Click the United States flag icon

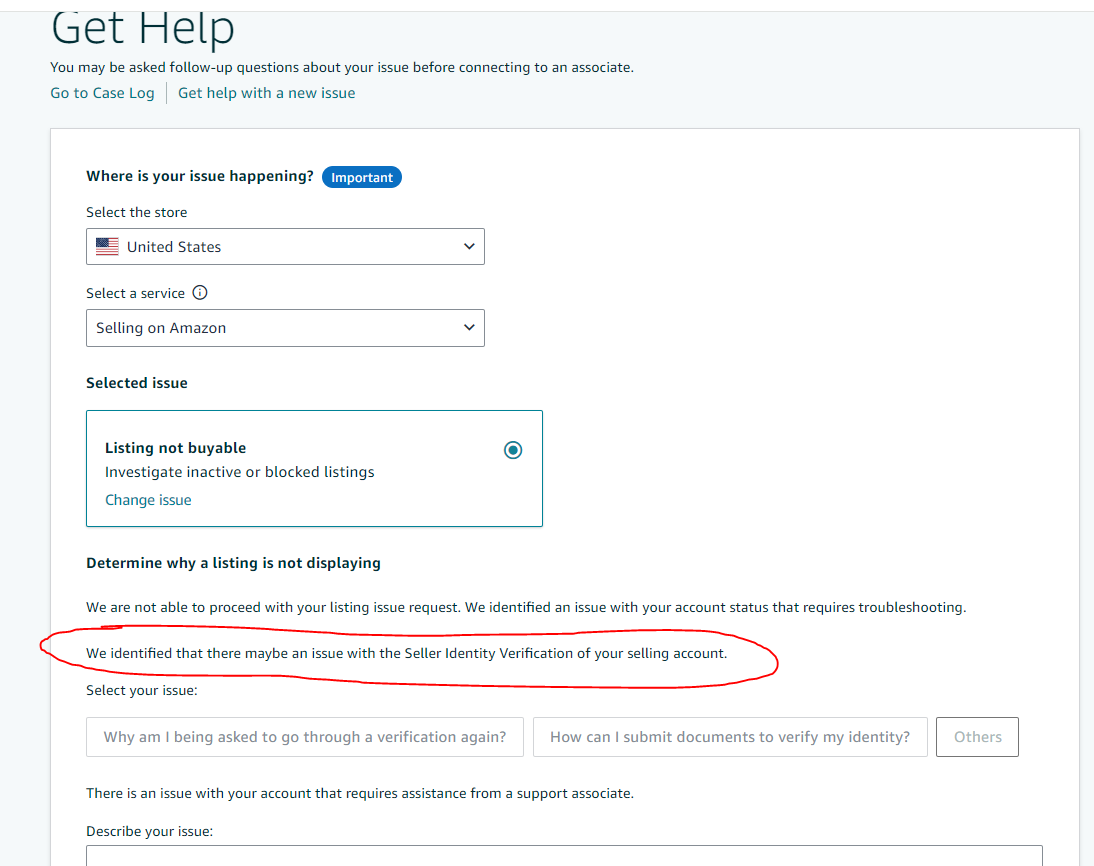(x=107, y=246)
